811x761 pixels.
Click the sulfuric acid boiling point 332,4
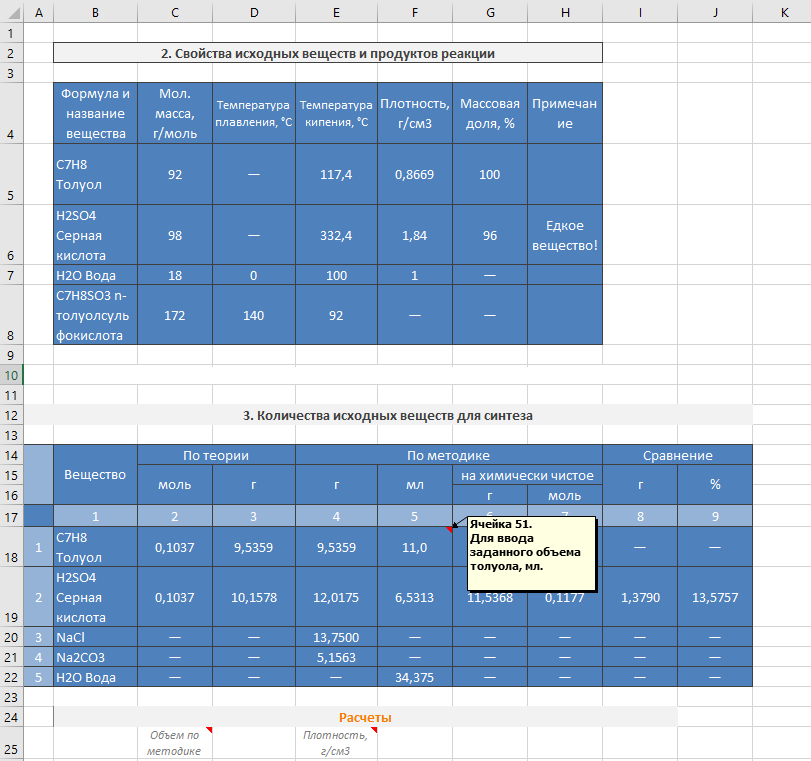[x=336, y=235]
